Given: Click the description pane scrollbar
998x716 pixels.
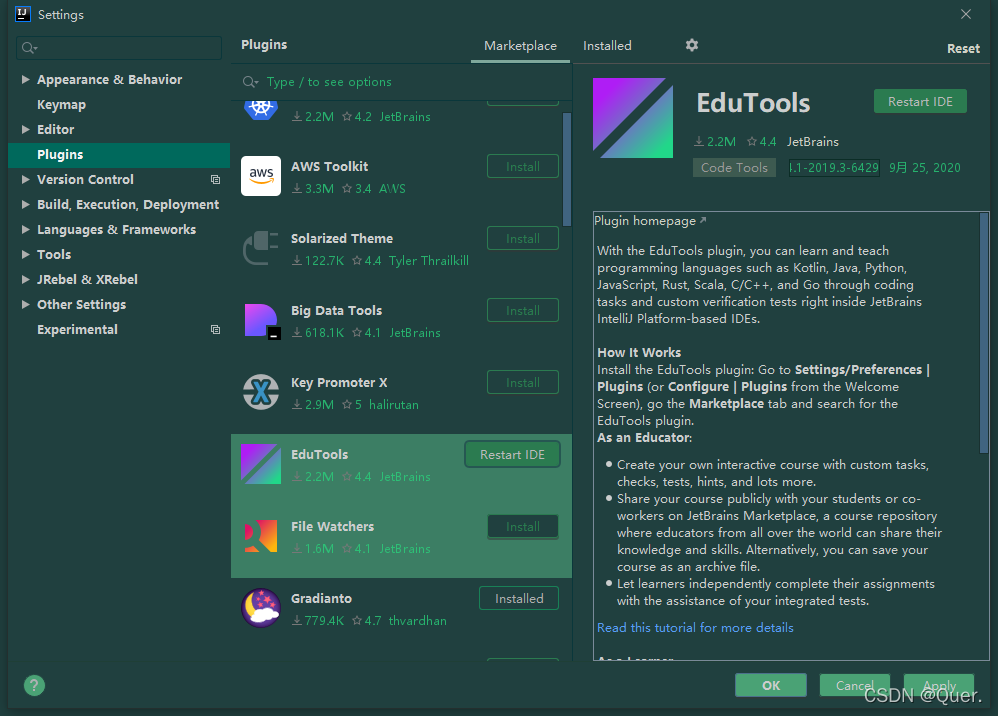Looking at the screenshot, I should [984, 333].
